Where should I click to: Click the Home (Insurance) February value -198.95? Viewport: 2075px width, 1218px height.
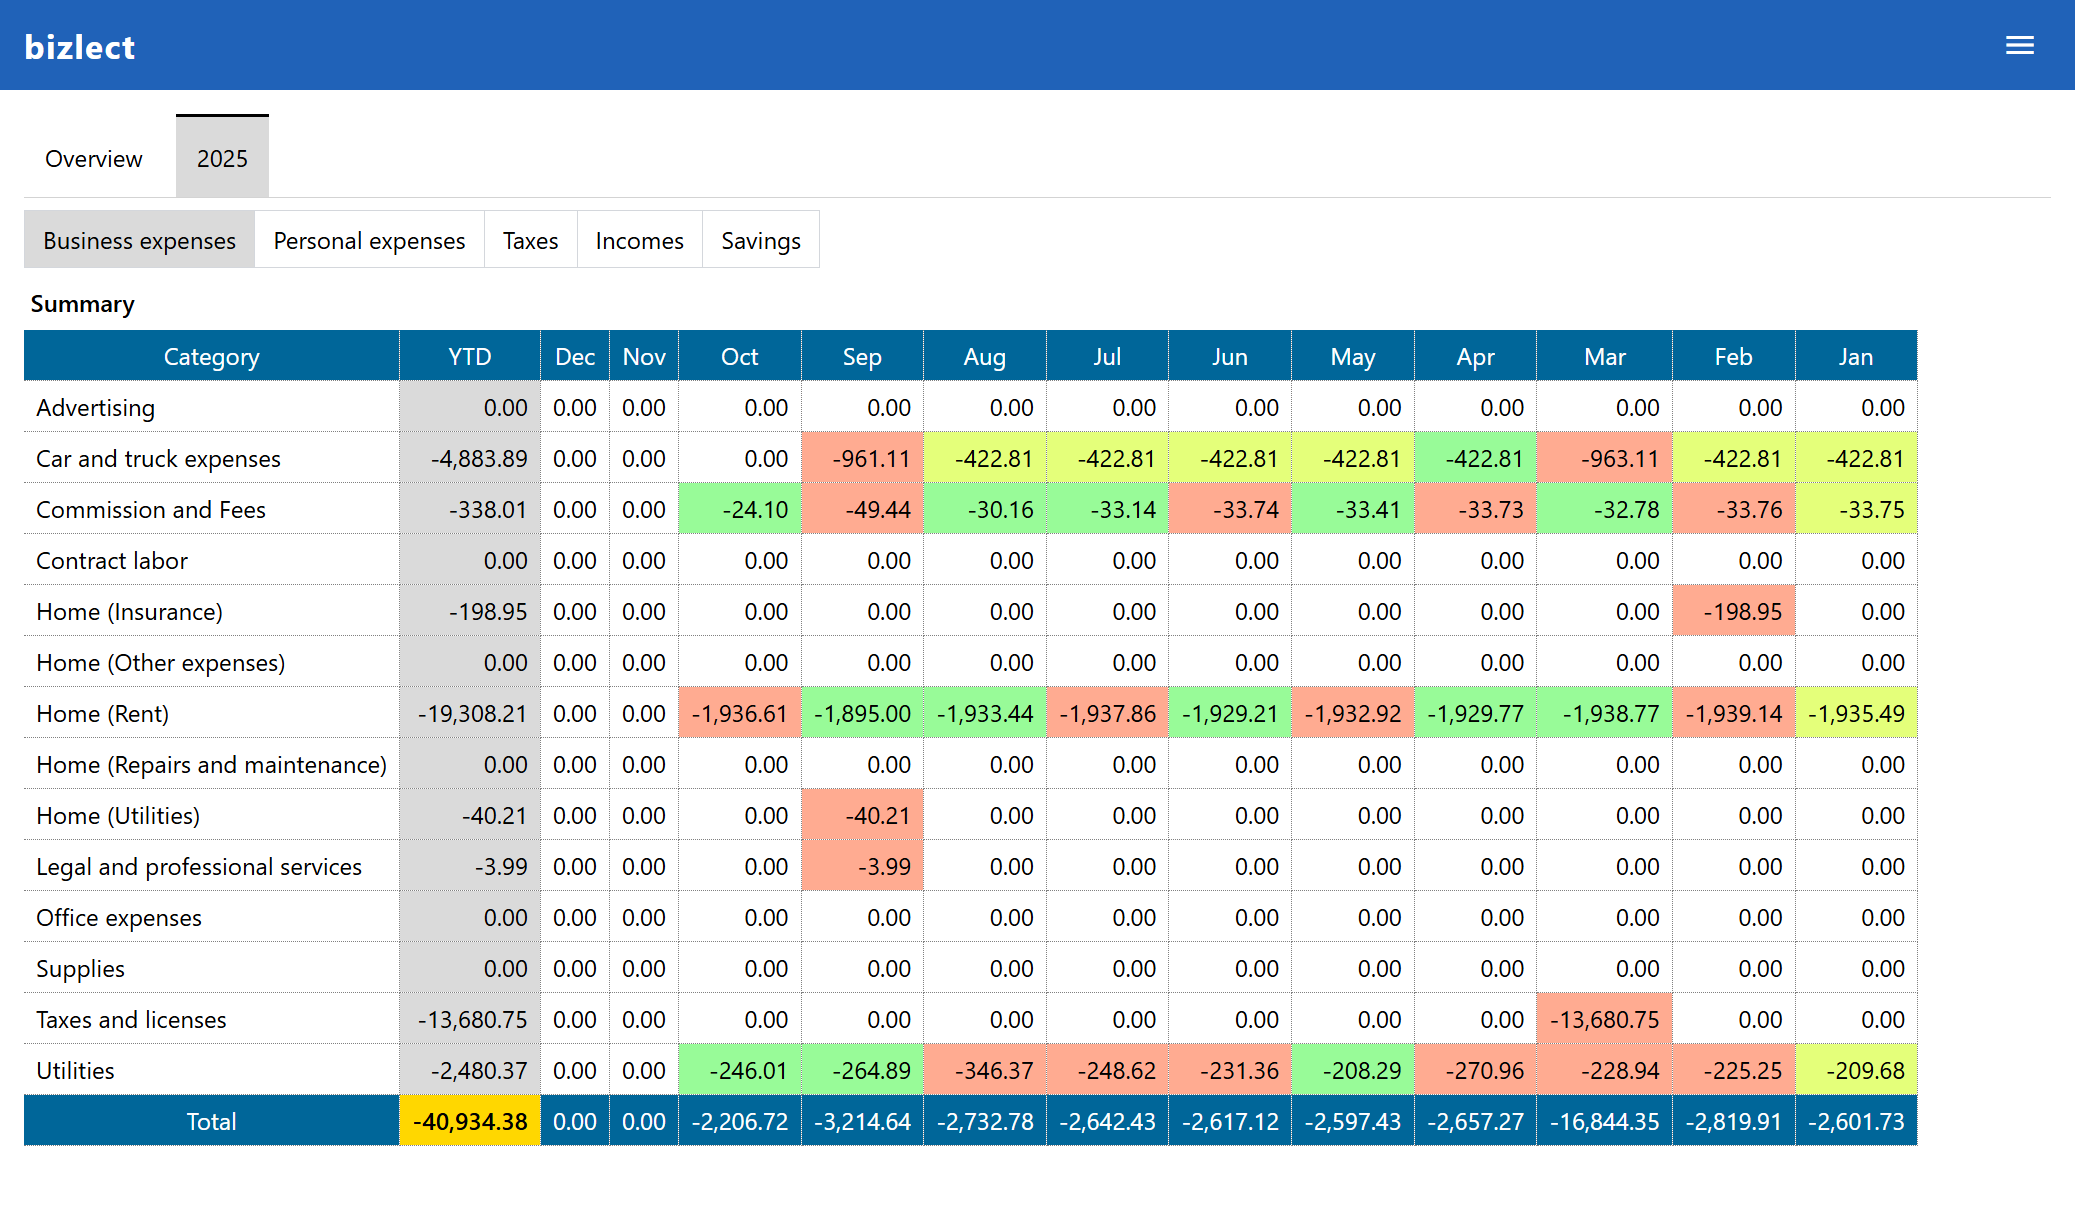pos(1733,611)
